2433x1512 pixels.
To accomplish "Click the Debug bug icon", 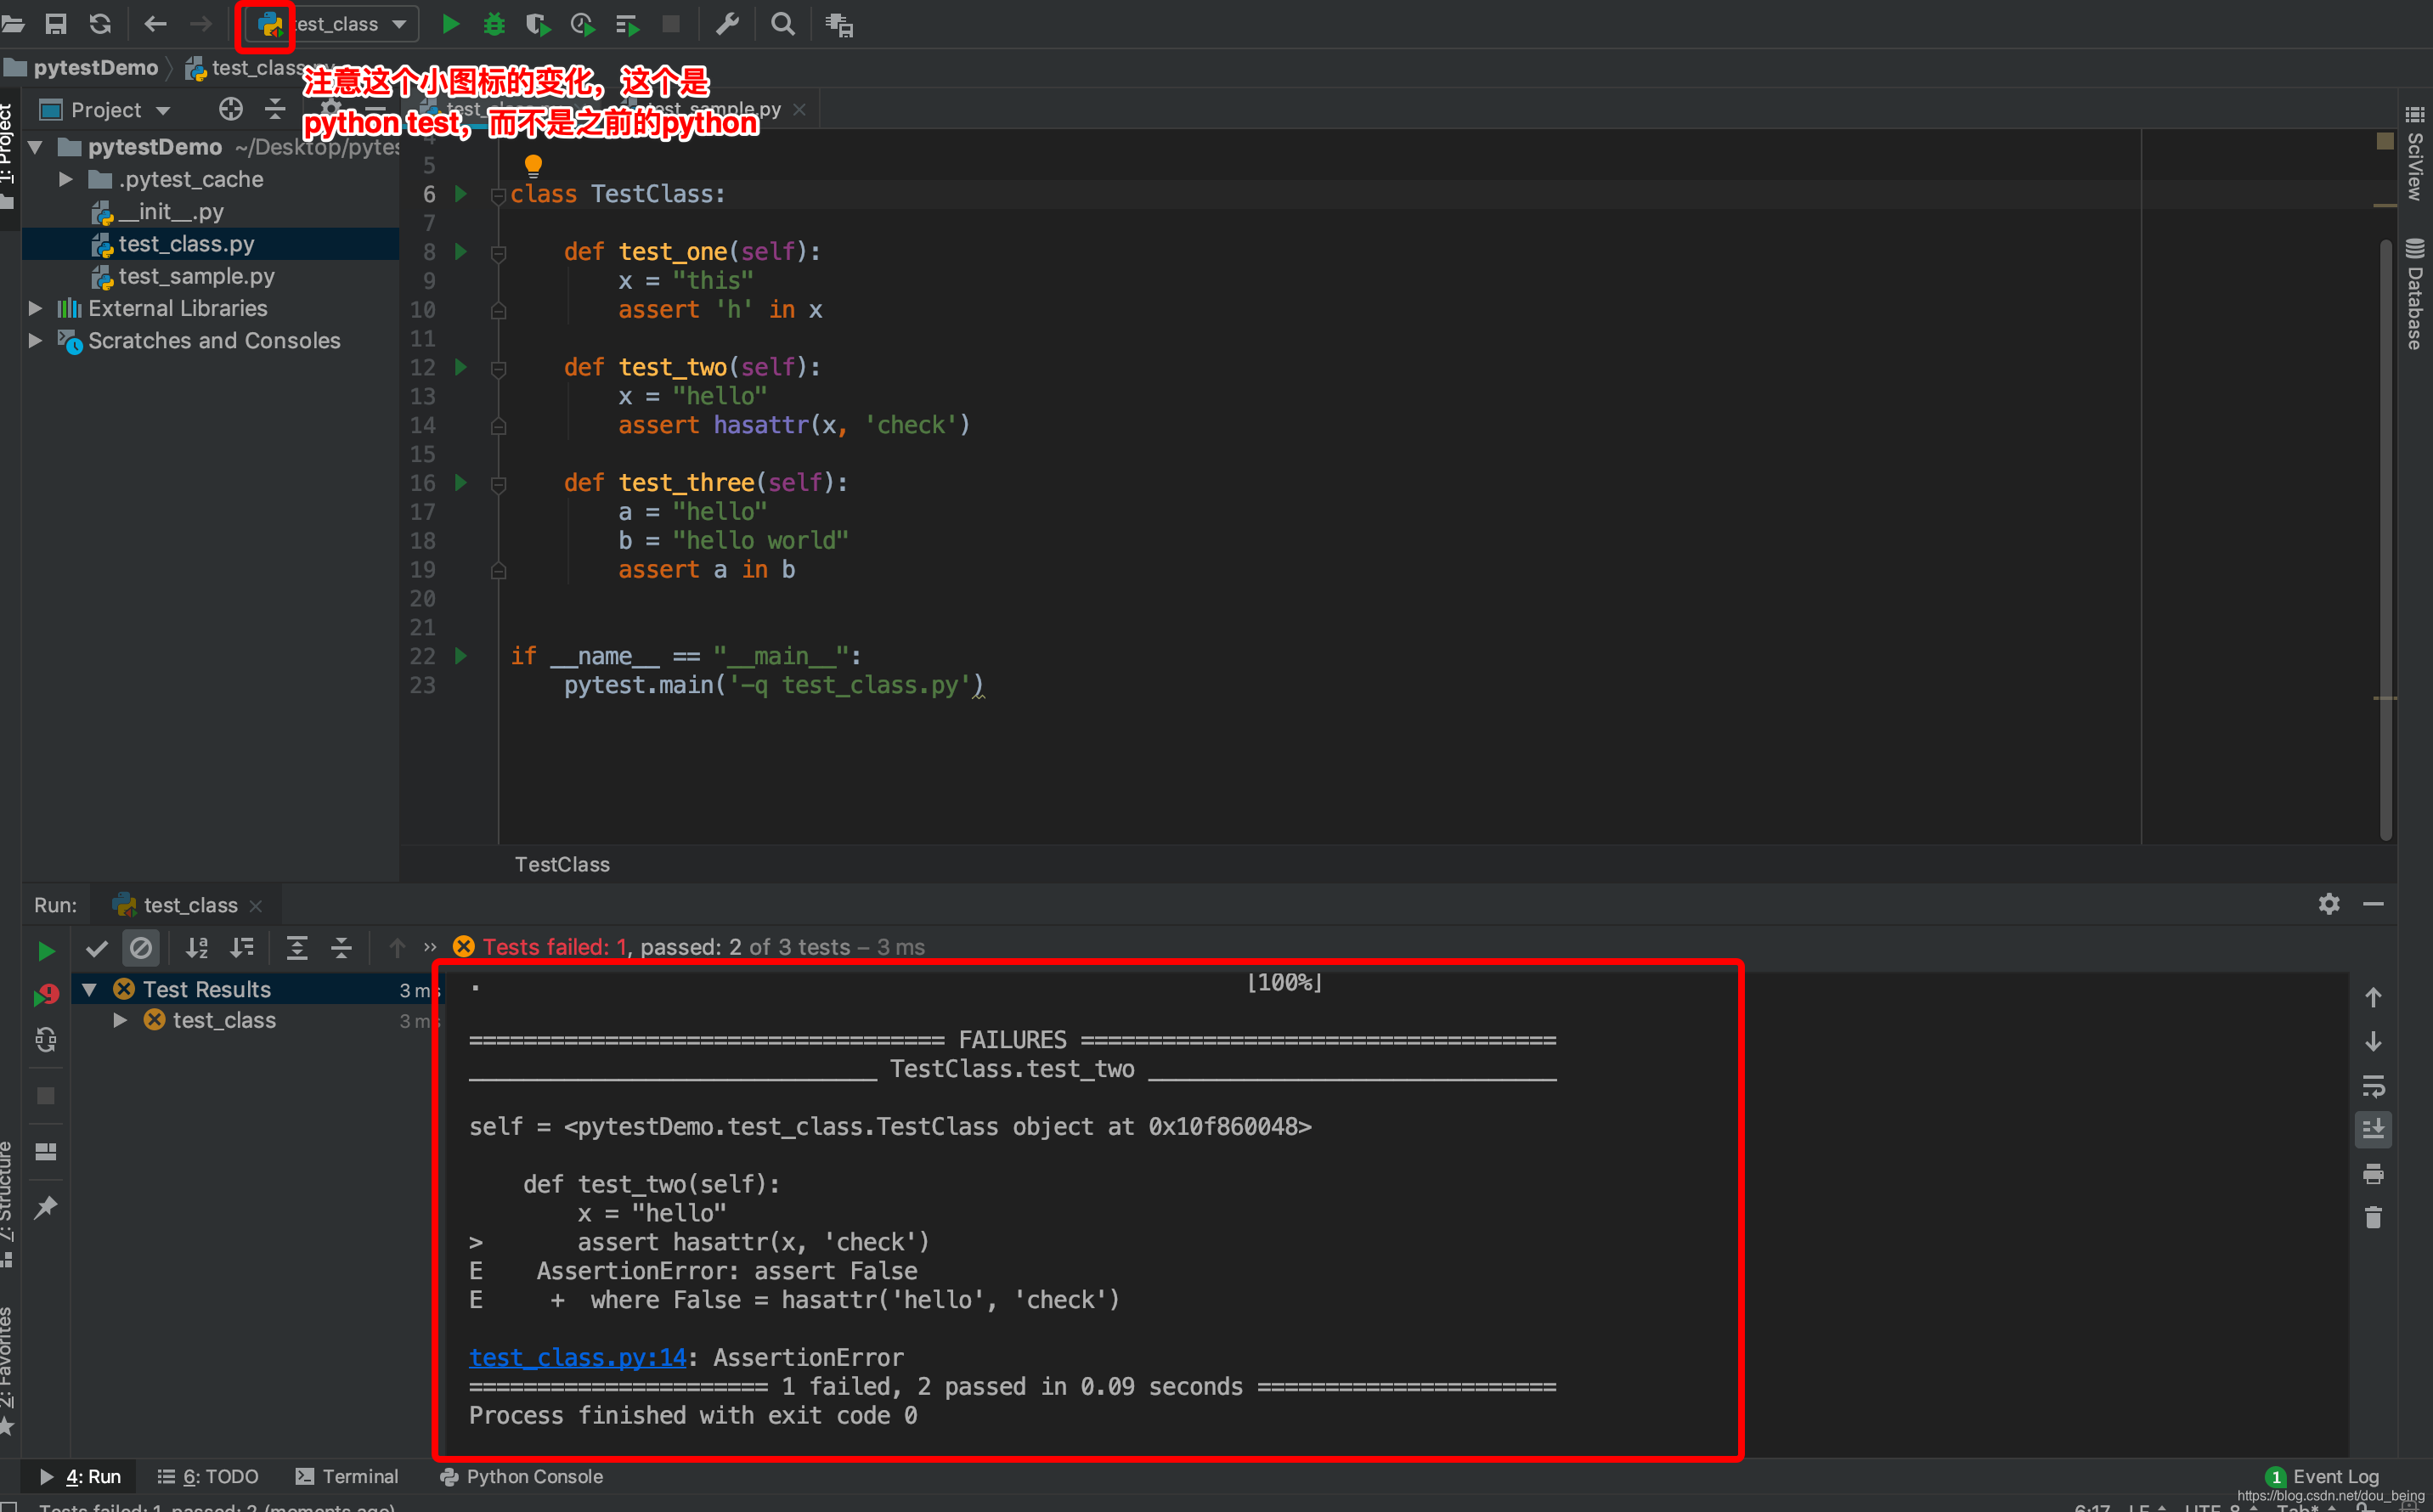I will [494, 24].
